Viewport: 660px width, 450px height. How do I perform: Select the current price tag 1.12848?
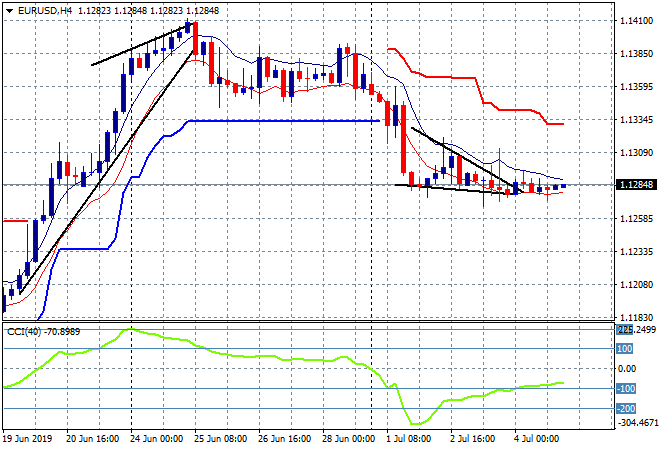pos(636,184)
